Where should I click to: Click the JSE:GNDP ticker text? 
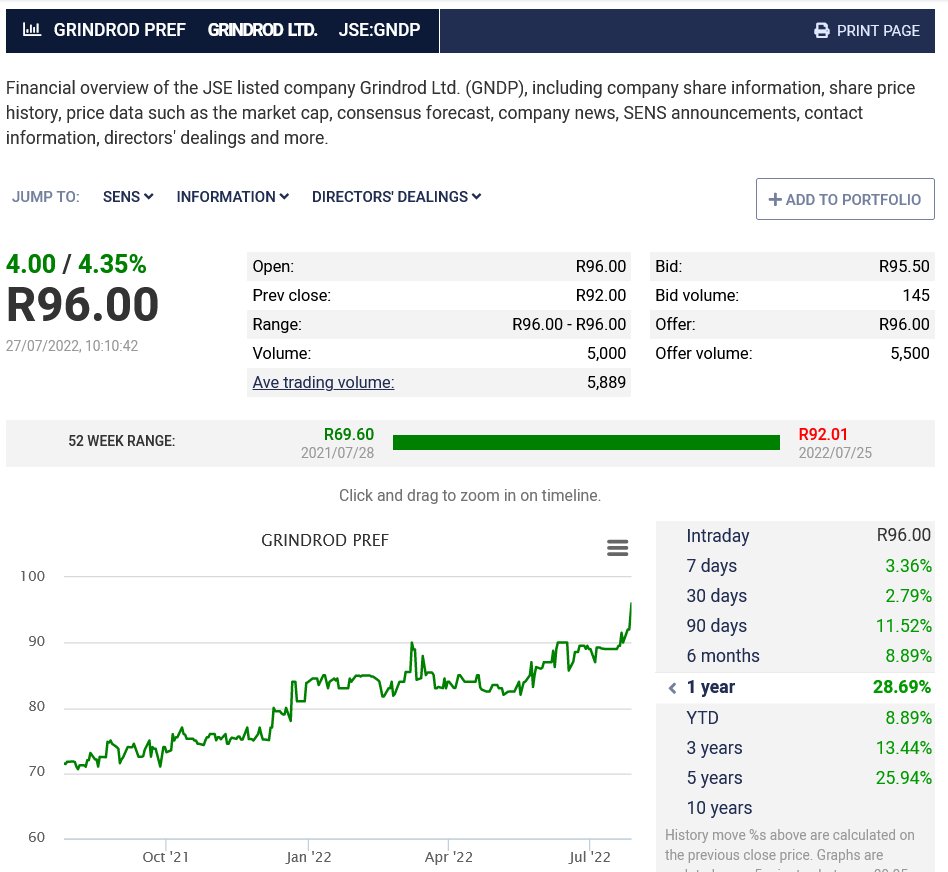pos(379,30)
